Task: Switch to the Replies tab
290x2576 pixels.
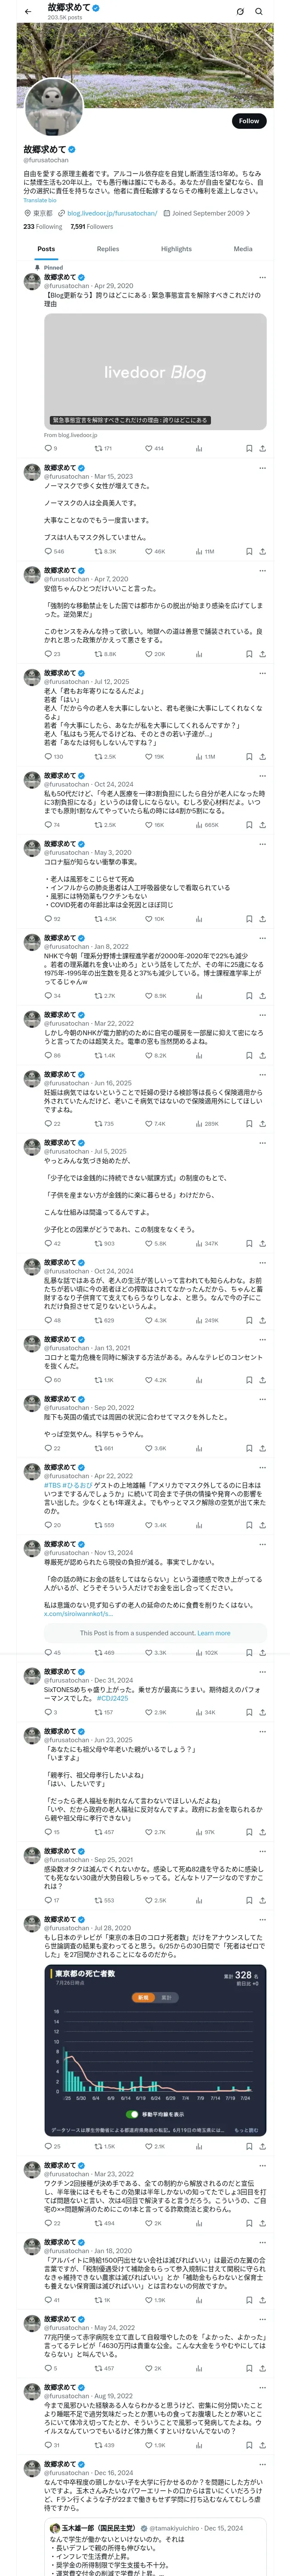Action: coord(108,249)
